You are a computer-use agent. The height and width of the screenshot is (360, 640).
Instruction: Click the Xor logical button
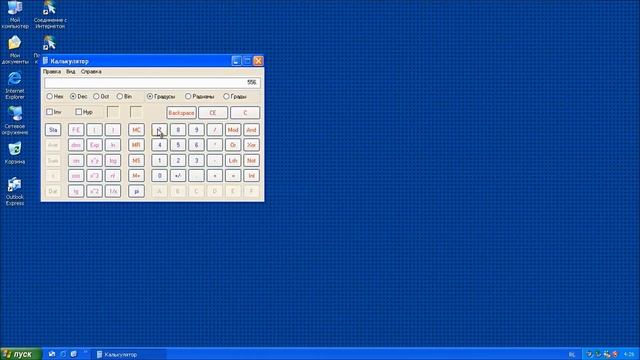pyautogui.click(x=251, y=145)
